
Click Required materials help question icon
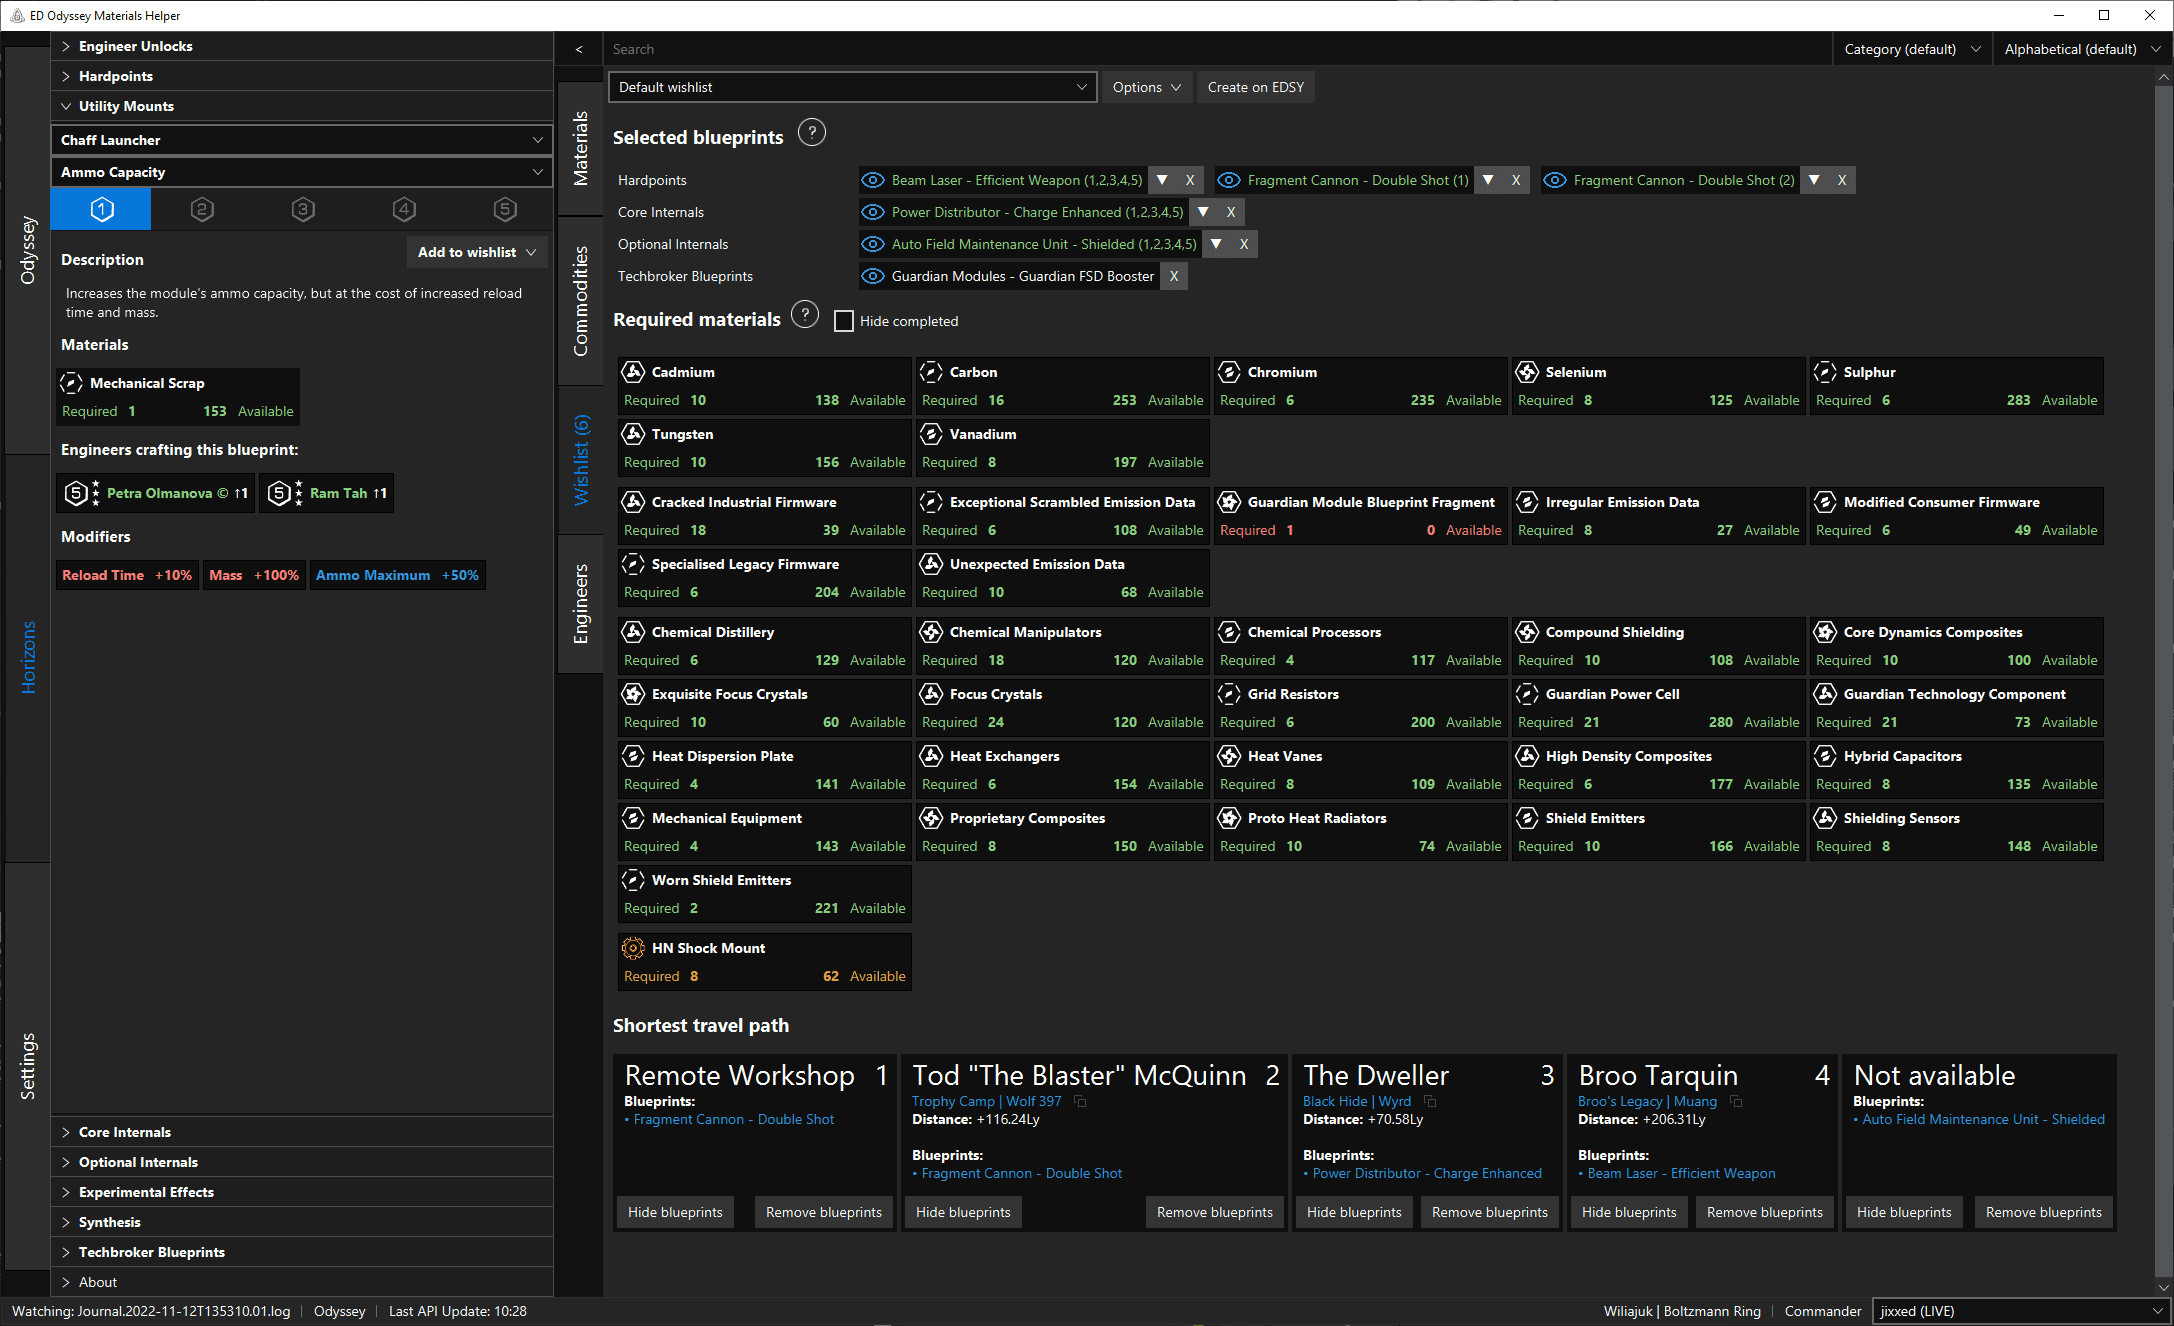tap(805, 316)
